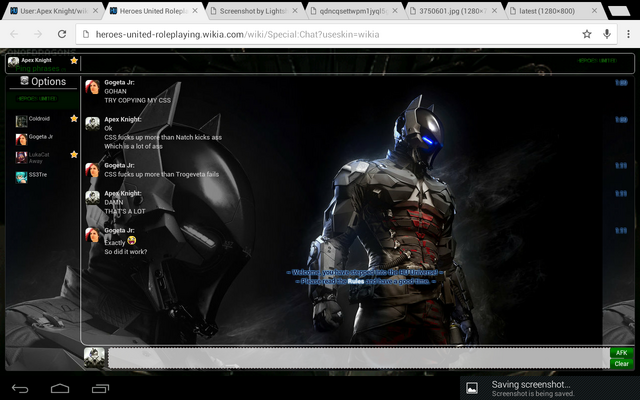The image size is (640, 400).
Task: Click the avatar next to the message box
Action: (x=94, y=358)
